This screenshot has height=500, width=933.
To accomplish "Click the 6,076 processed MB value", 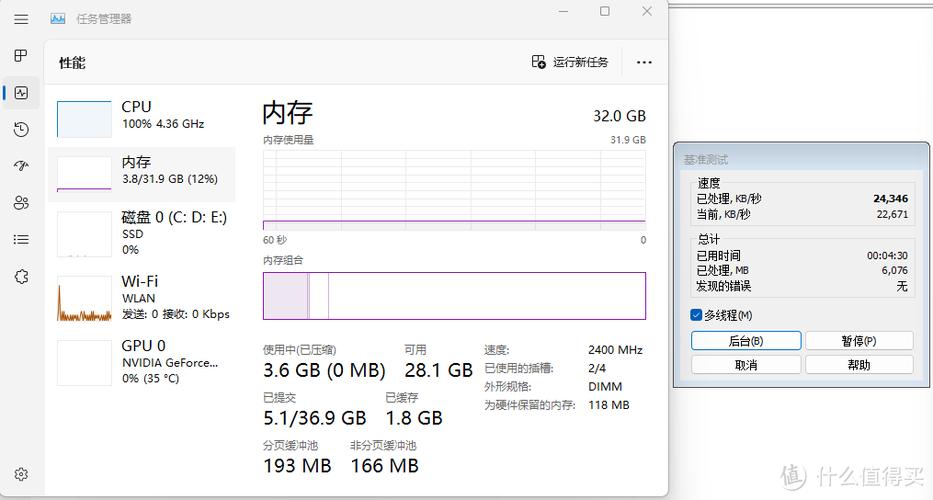I will point(895,270).
